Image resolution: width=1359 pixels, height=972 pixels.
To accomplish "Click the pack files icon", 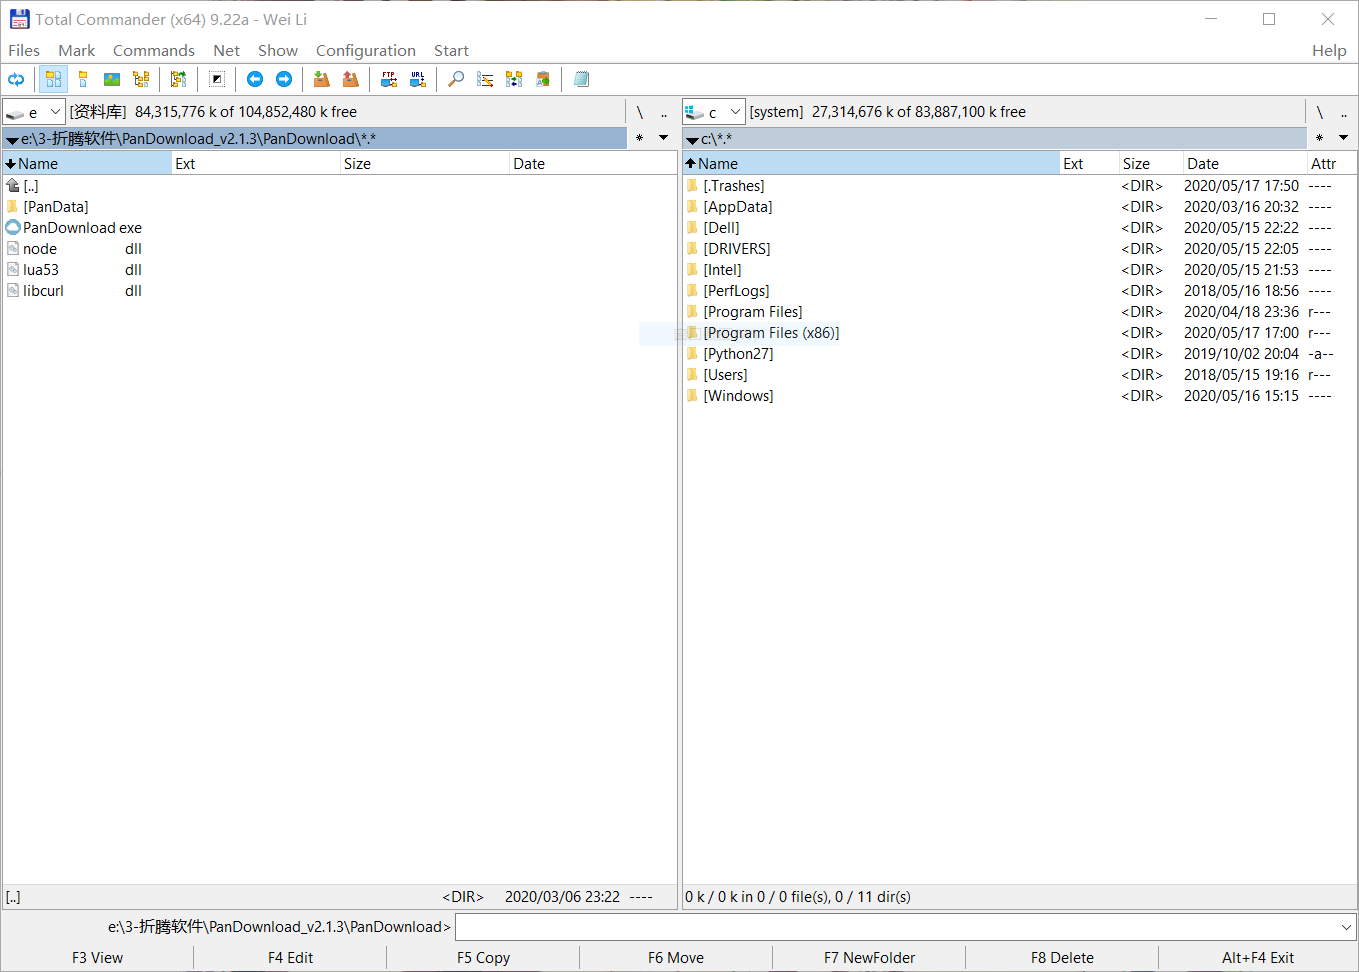I will tap(321, 79).
